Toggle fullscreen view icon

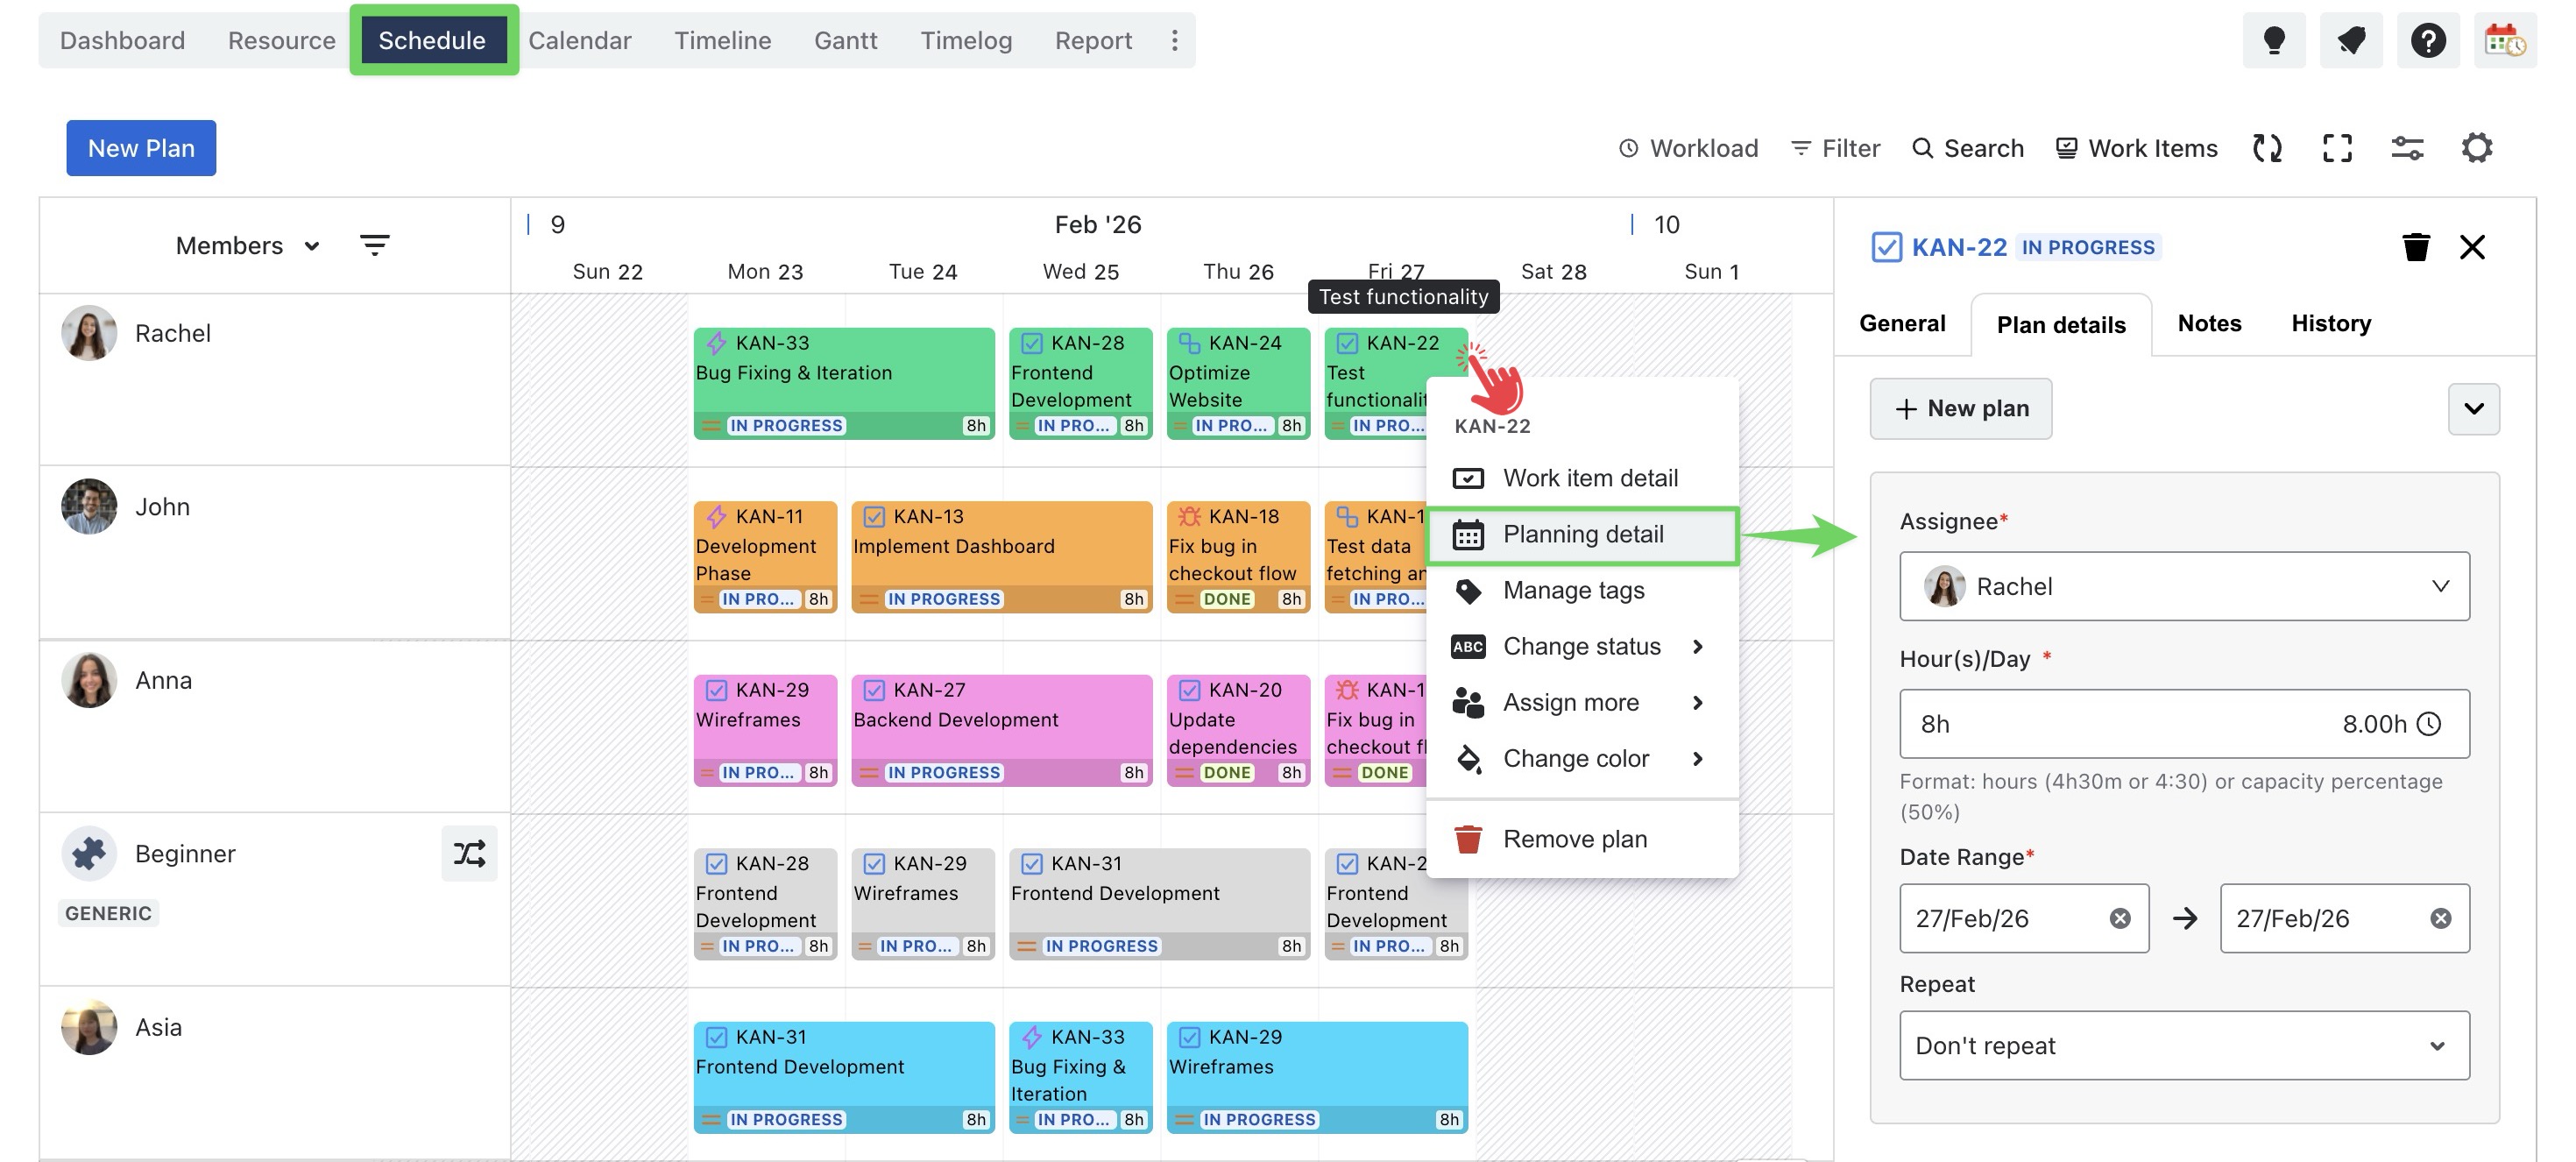pyautogui.click(x=2336, y=149)
